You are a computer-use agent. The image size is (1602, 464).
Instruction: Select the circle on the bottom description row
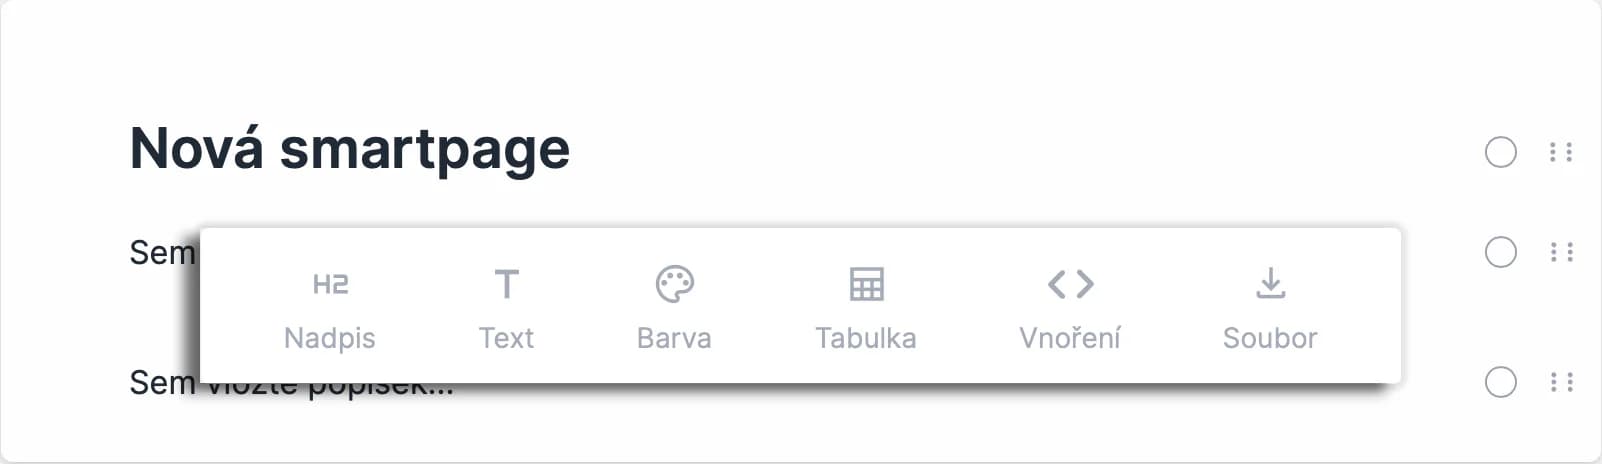click(x=1500, y=382)
